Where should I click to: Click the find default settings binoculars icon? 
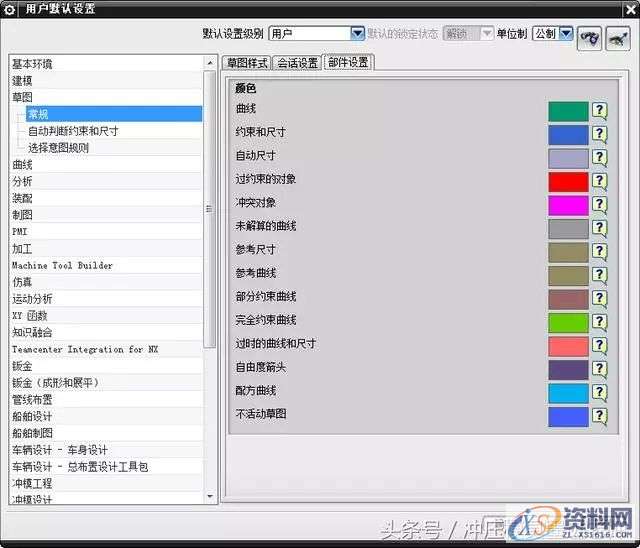[x=589, y=38]
